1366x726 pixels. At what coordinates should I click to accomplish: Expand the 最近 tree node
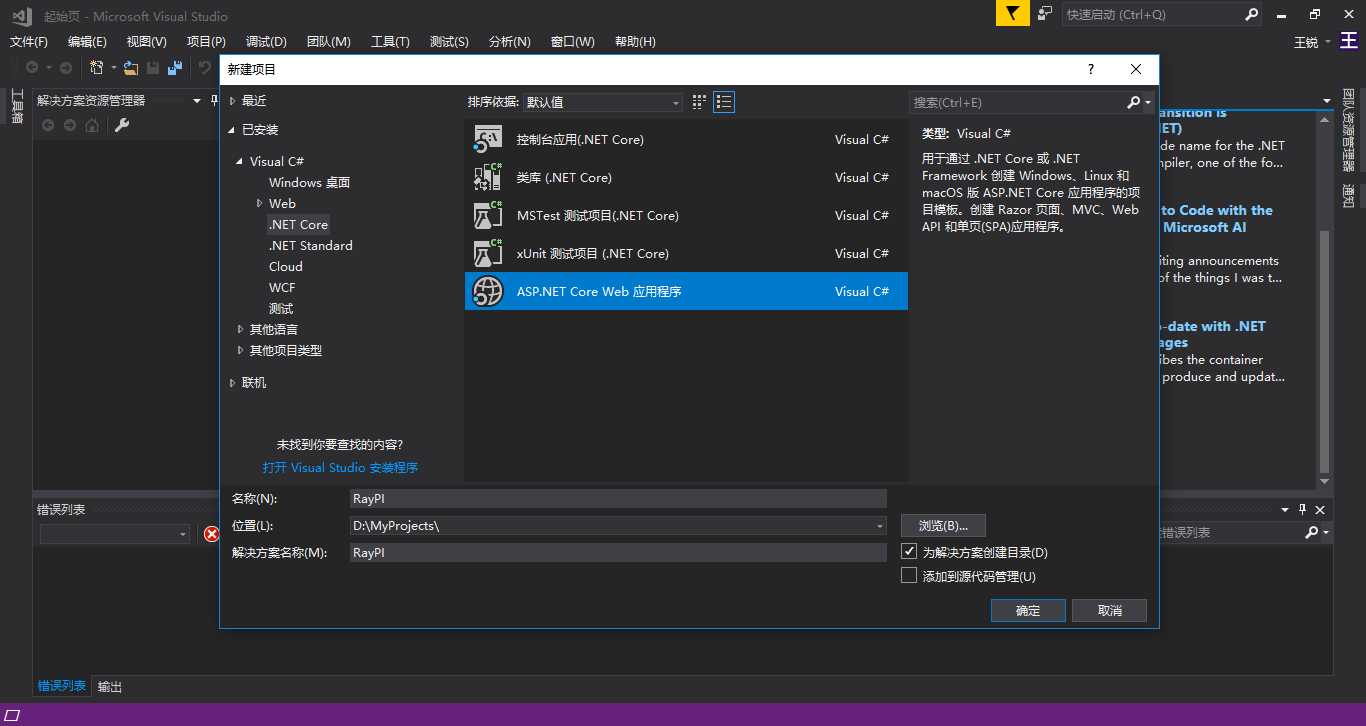point(233,100)
